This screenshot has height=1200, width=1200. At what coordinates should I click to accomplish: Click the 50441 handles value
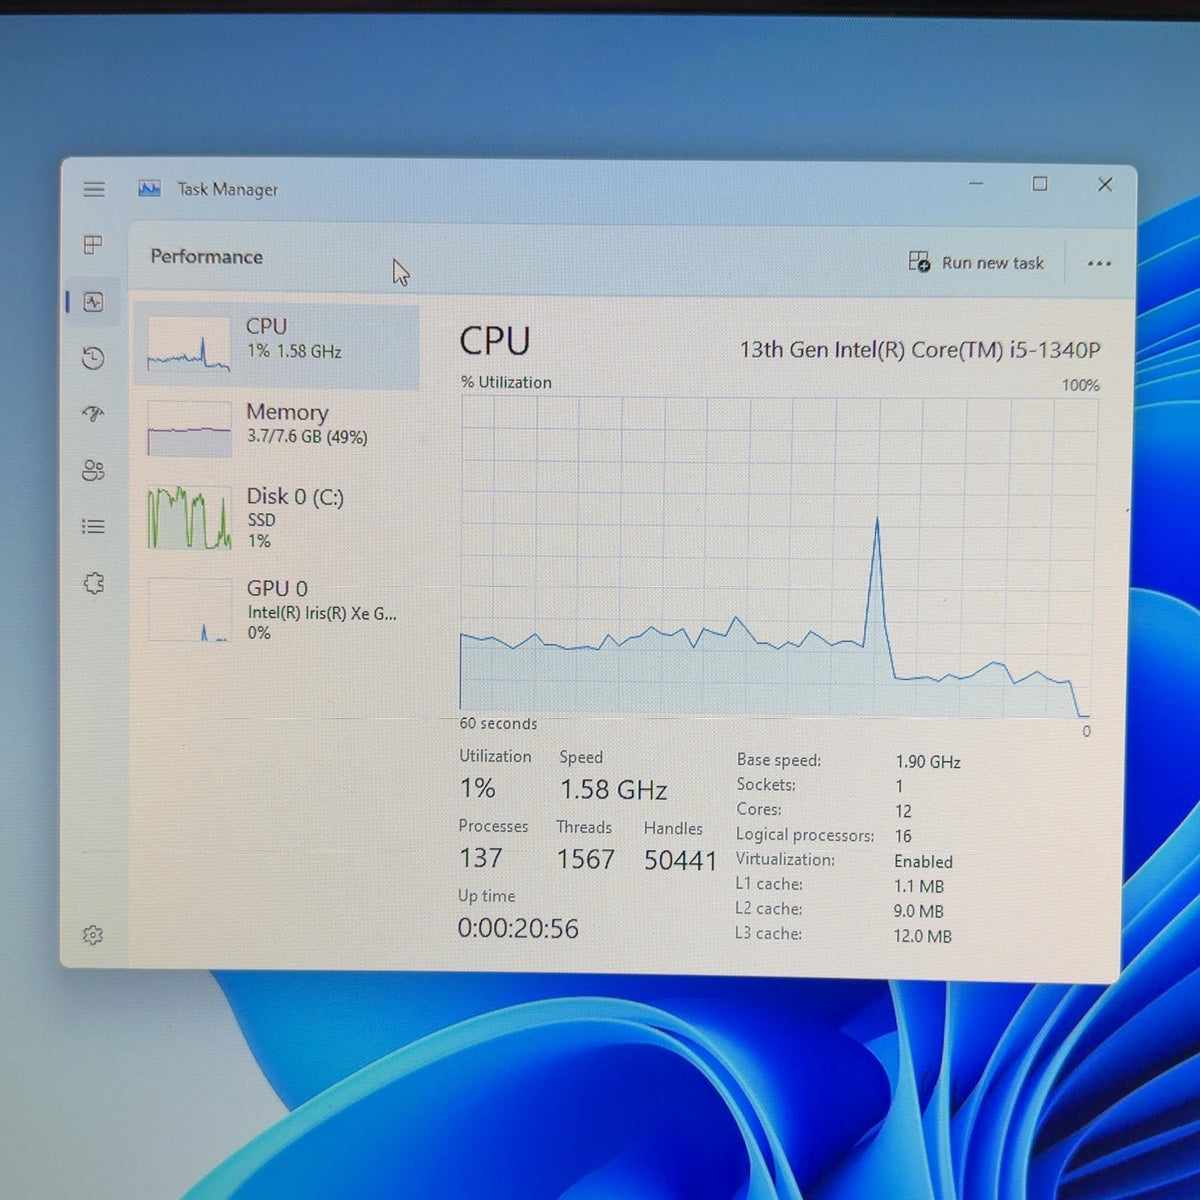(680, 860)
